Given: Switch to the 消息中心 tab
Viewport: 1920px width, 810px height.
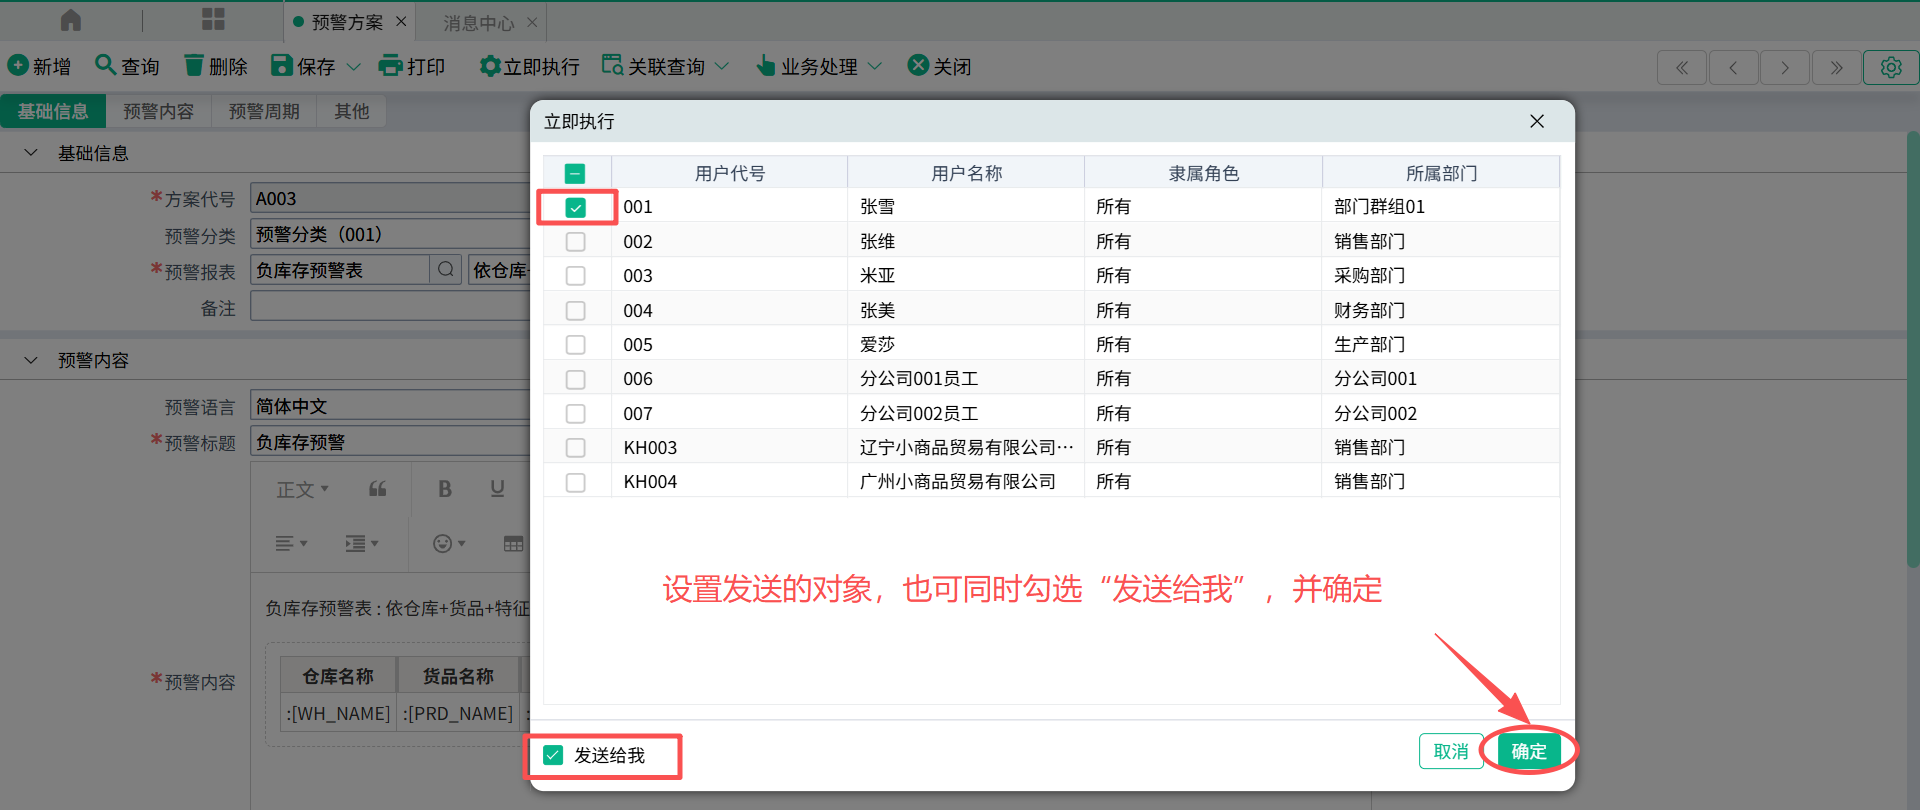Looking at the screenshot, I should pyautogui.click(x=478, y=22).
